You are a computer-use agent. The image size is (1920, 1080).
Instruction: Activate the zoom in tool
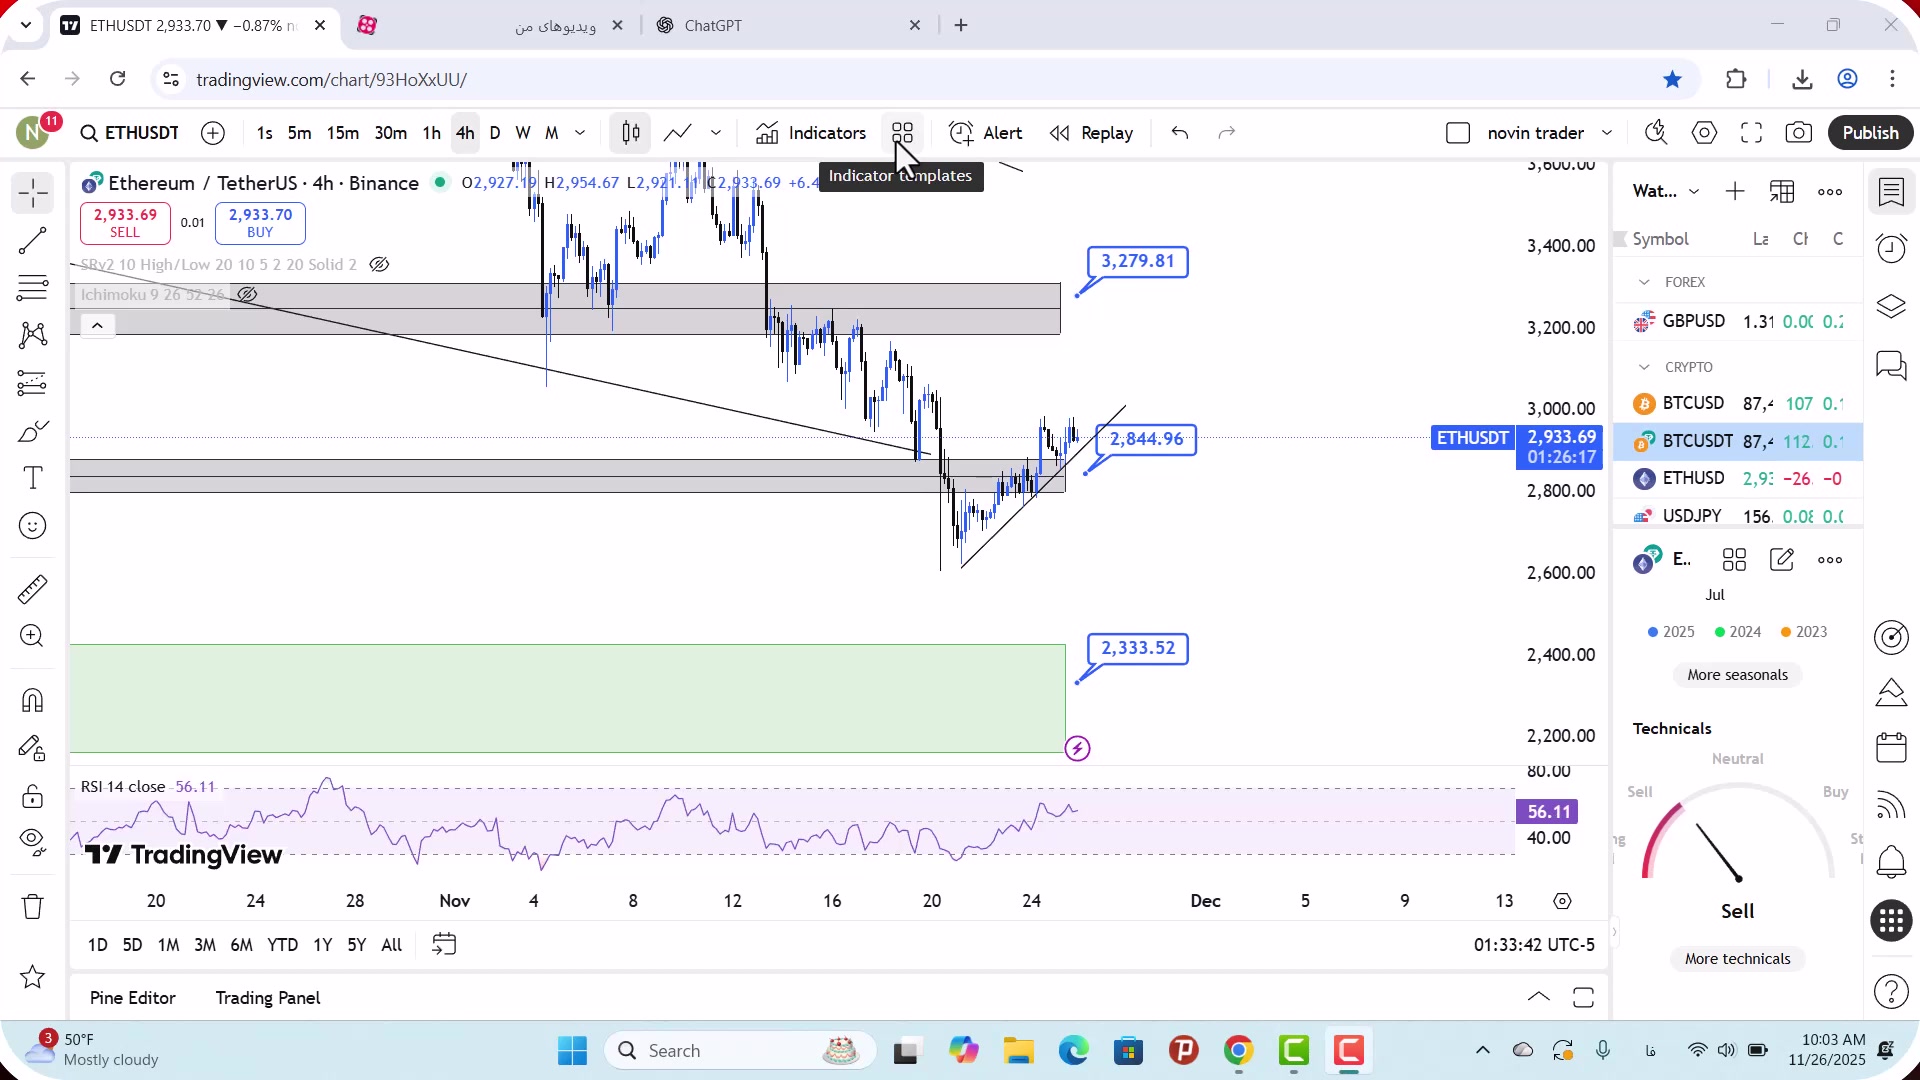(33, 636)
